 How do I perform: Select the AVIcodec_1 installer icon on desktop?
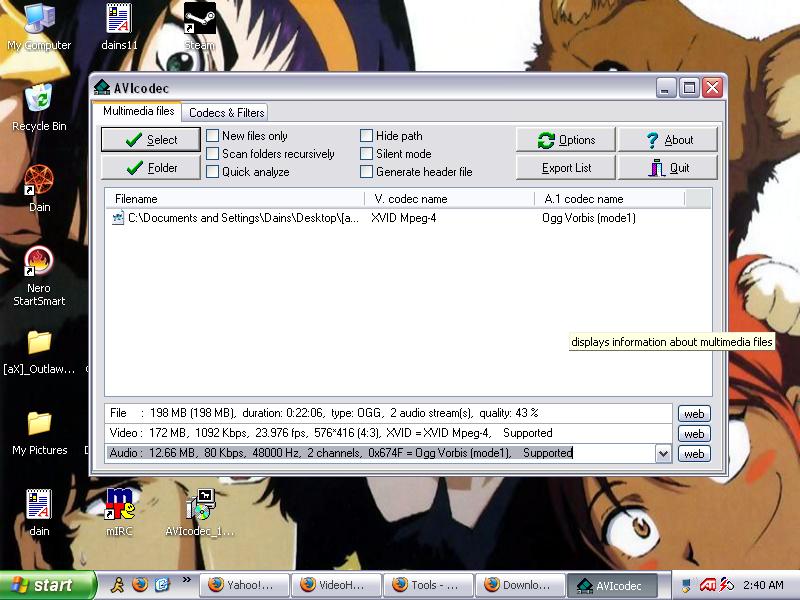[199, 512]
